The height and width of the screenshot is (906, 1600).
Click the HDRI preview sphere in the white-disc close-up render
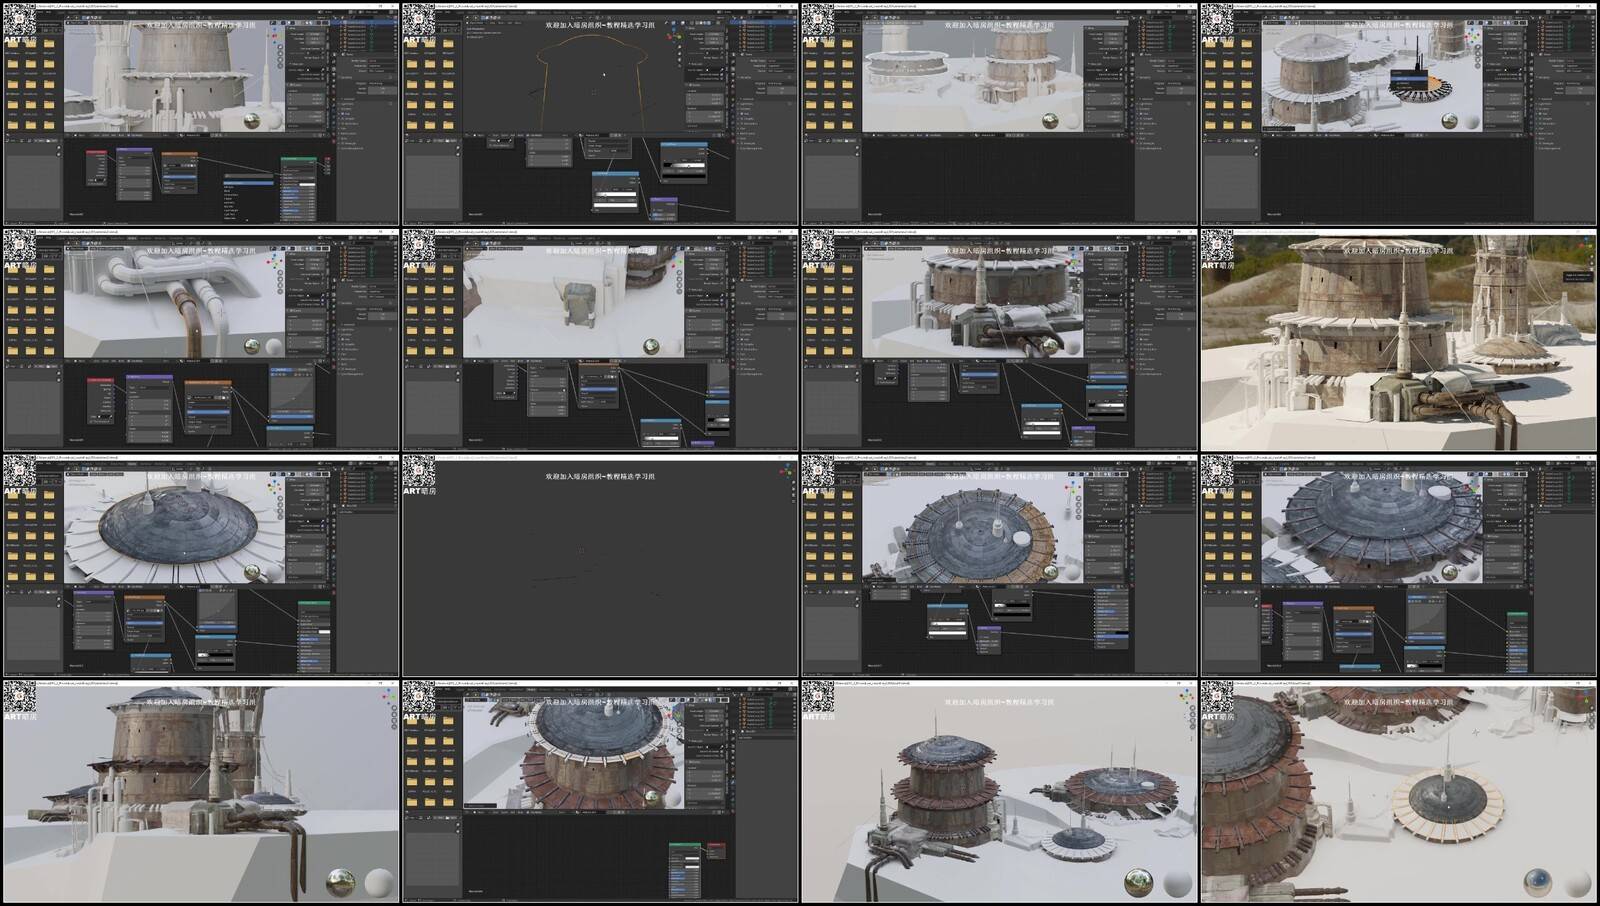[x=1538, y=882]
